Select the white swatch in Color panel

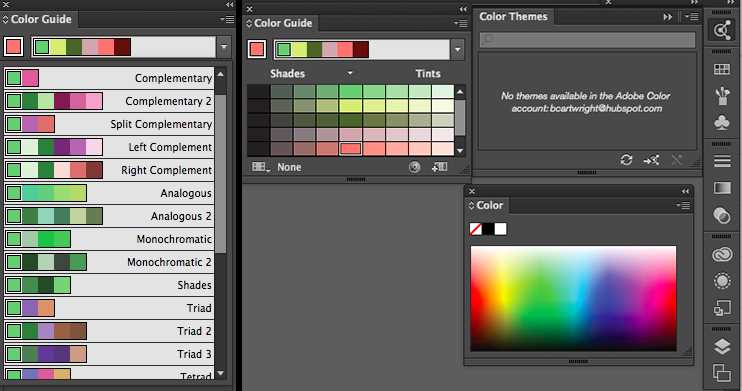(x=500, y=229)
